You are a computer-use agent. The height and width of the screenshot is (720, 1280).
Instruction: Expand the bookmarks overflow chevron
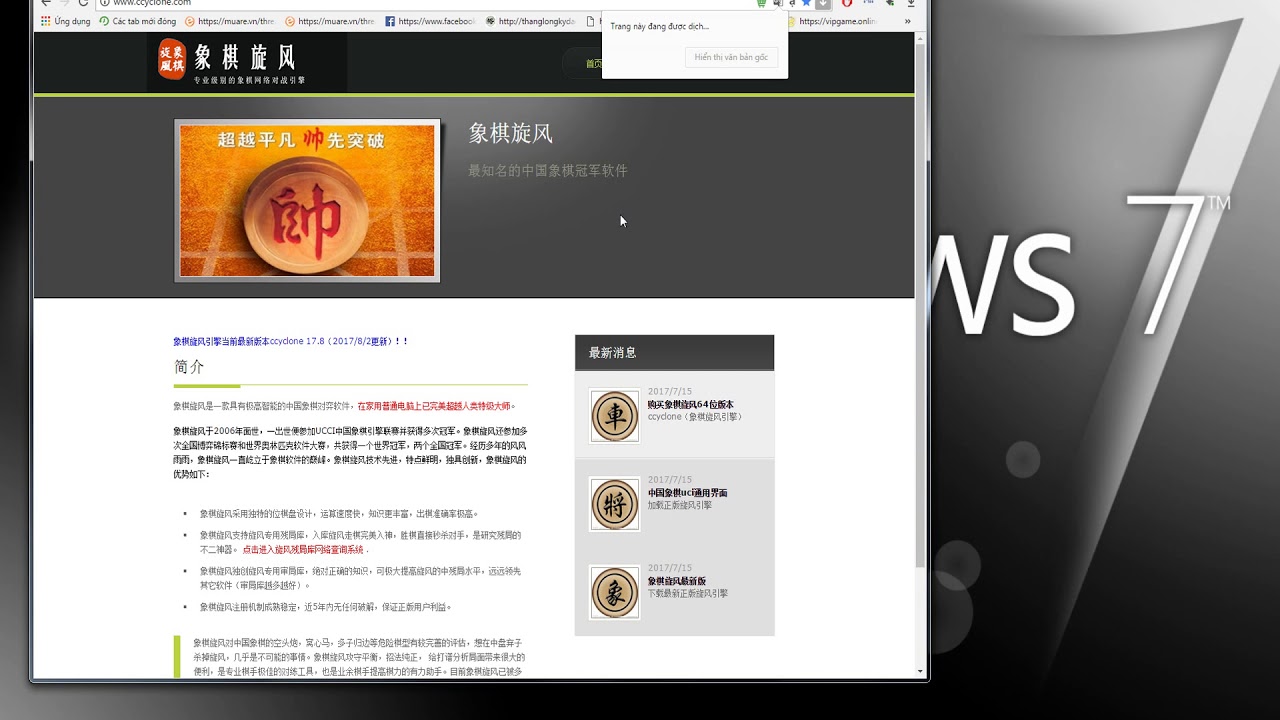[908, 21]
